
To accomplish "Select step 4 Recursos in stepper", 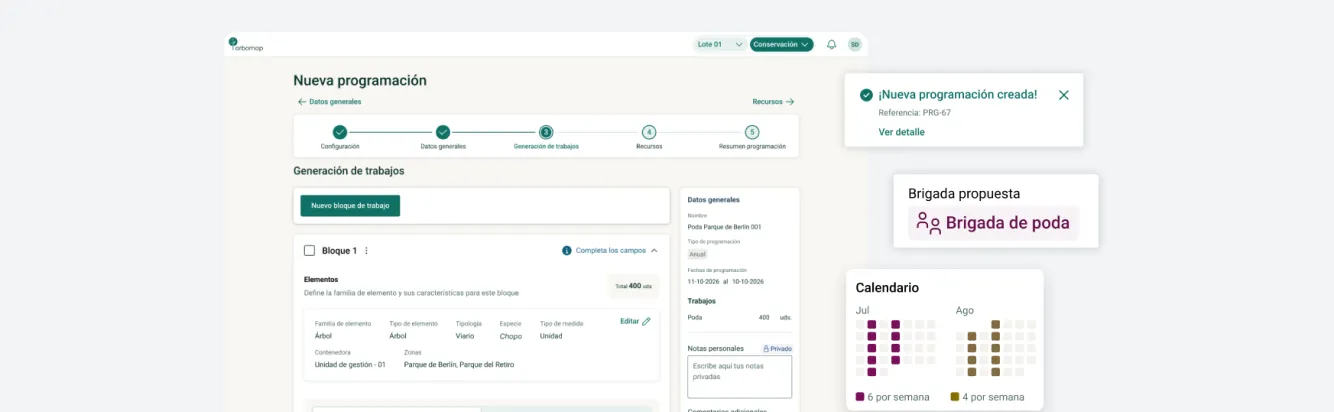I will pos(649,132).
